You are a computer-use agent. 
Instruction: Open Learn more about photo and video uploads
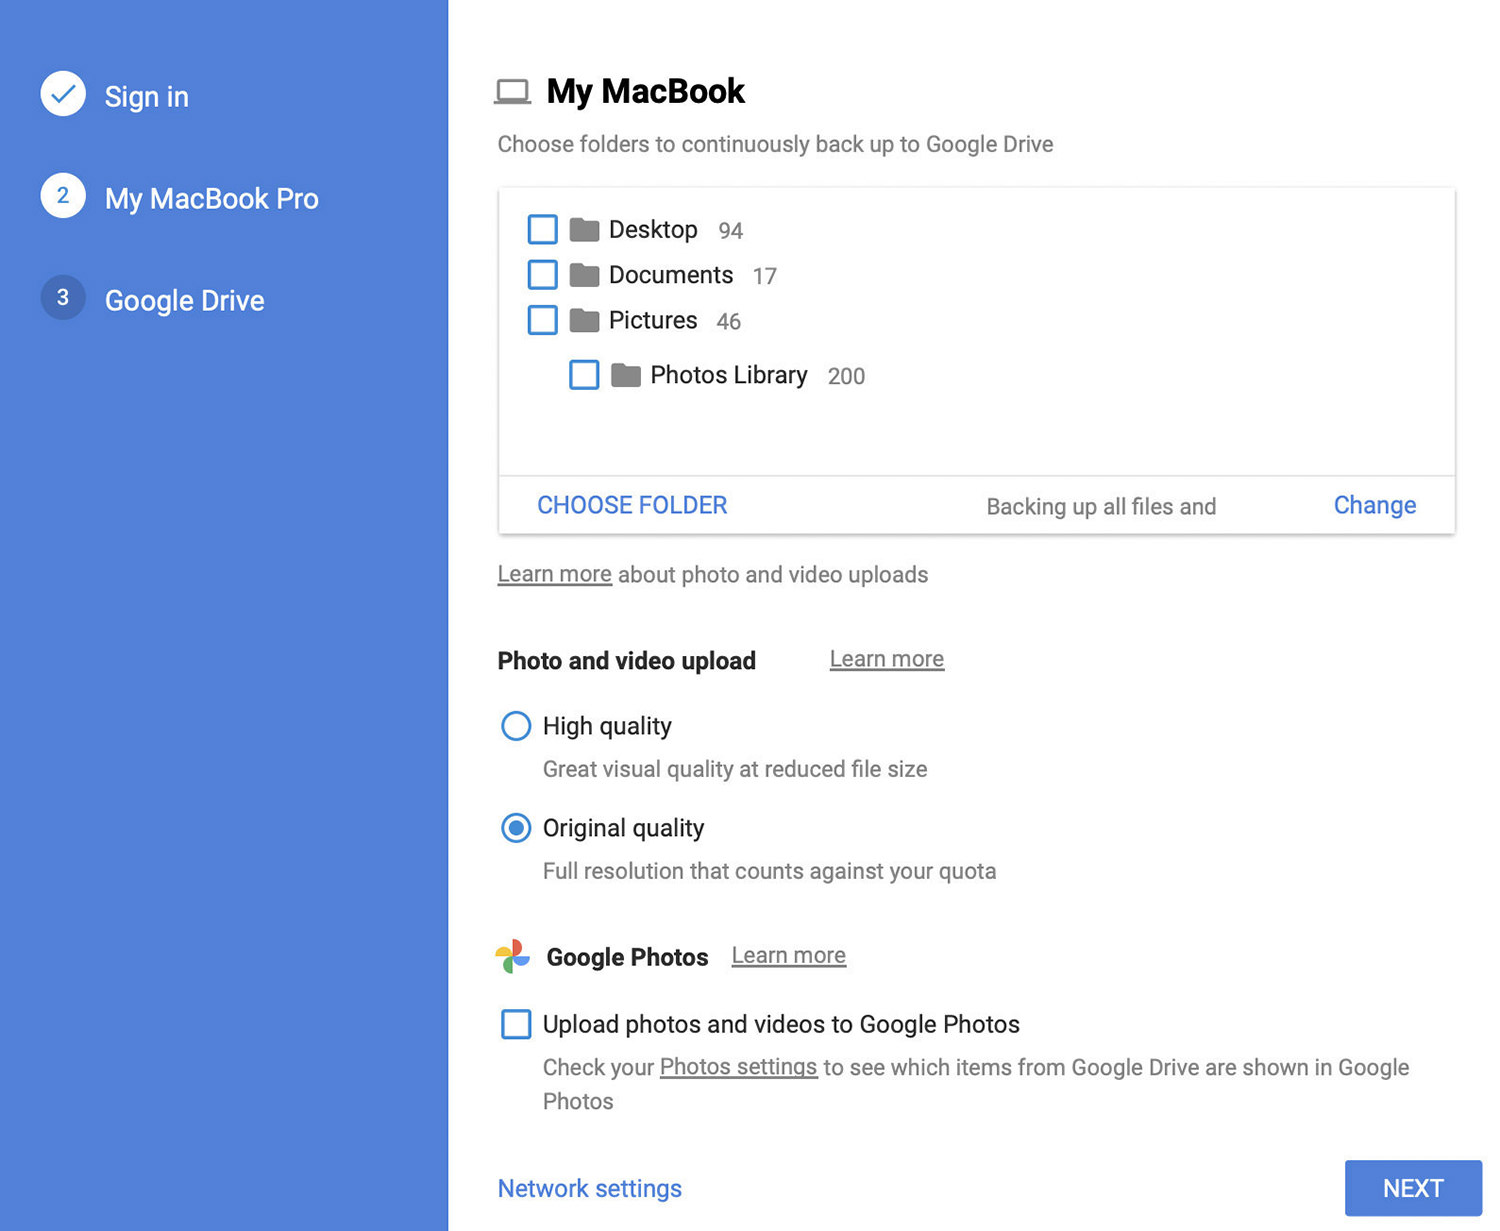point(555,574)
